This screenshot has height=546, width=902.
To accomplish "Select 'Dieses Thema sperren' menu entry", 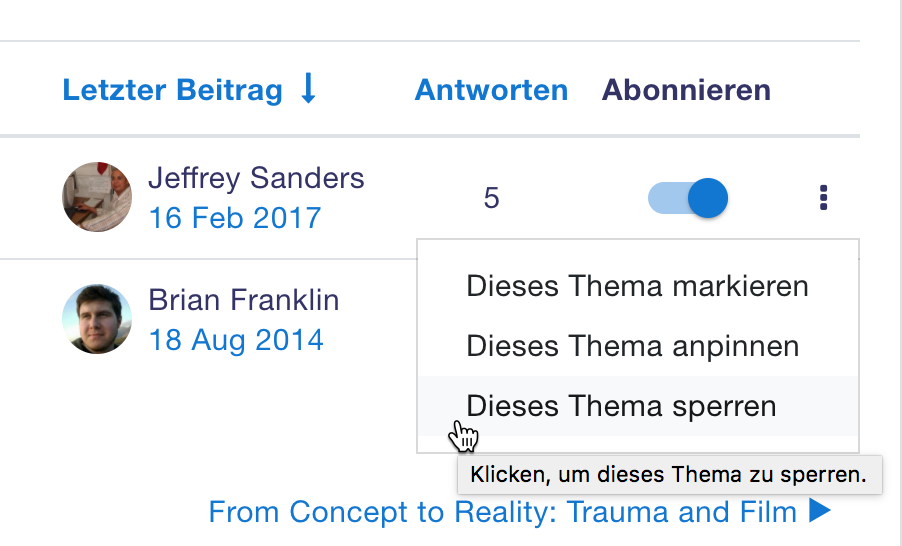I will [620, 406].
